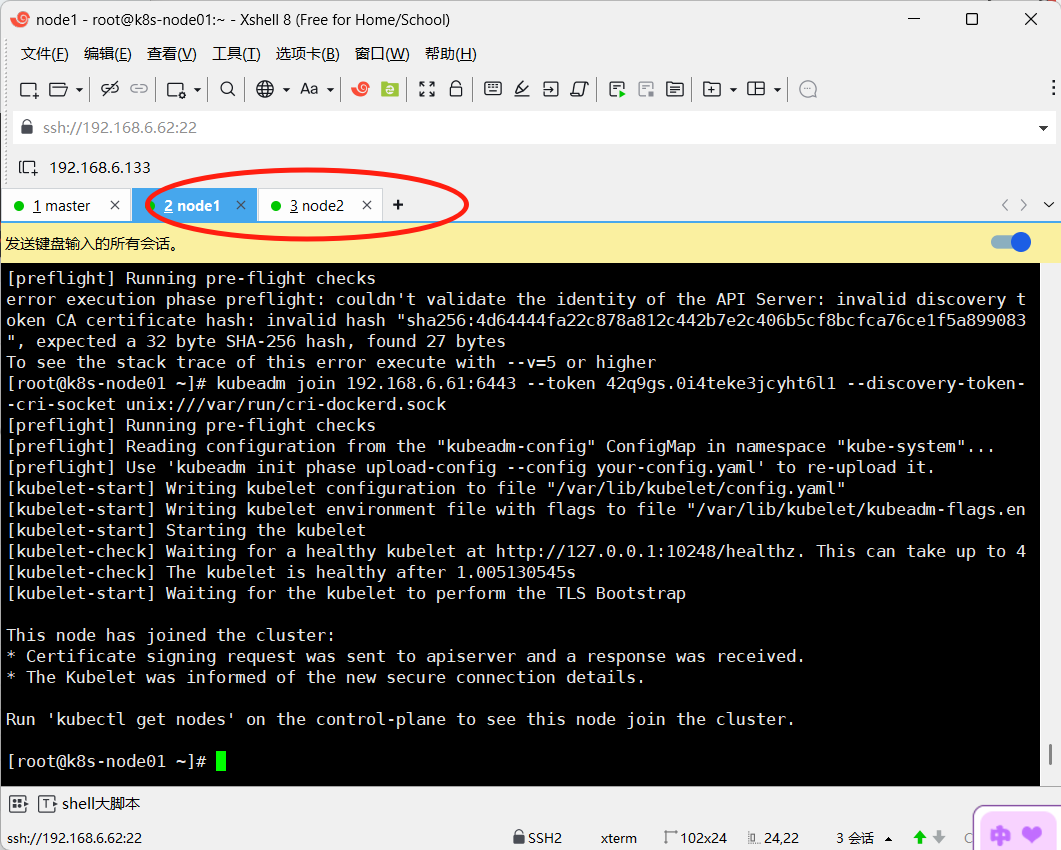Image resolution: width=1061 pixels, height=850 pixels.
Task: Expand the Open Session folder dropdown arrow
Action: [79, 89]
